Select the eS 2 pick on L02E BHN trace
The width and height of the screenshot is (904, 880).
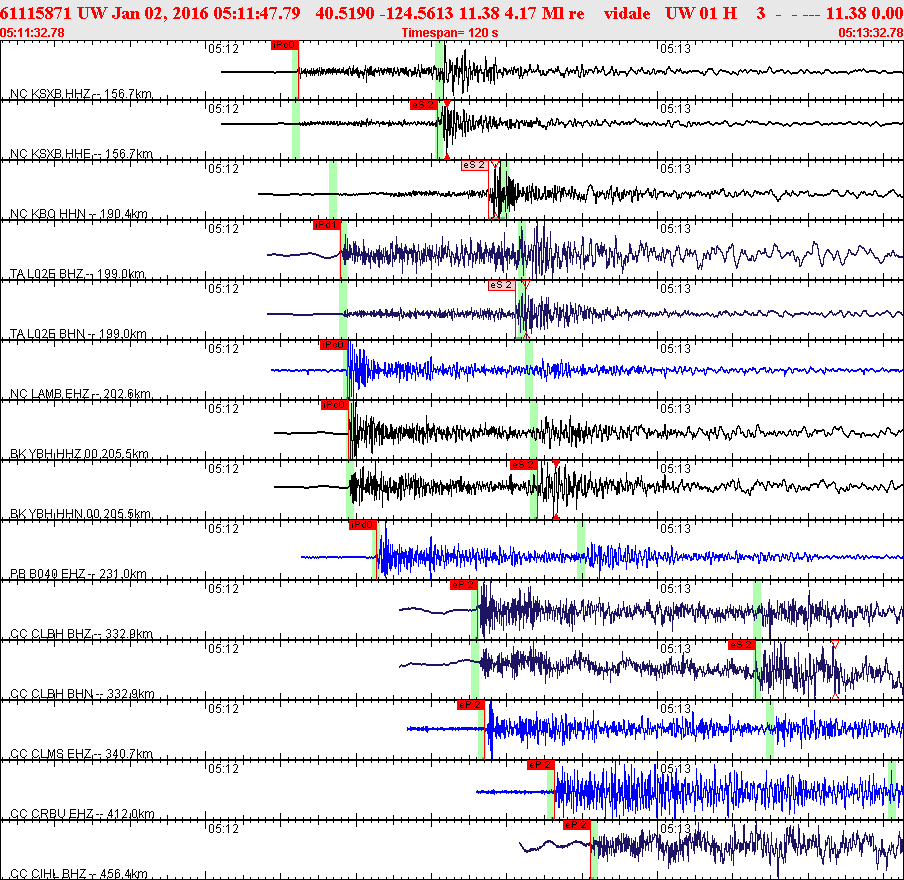tap(501, 285)
